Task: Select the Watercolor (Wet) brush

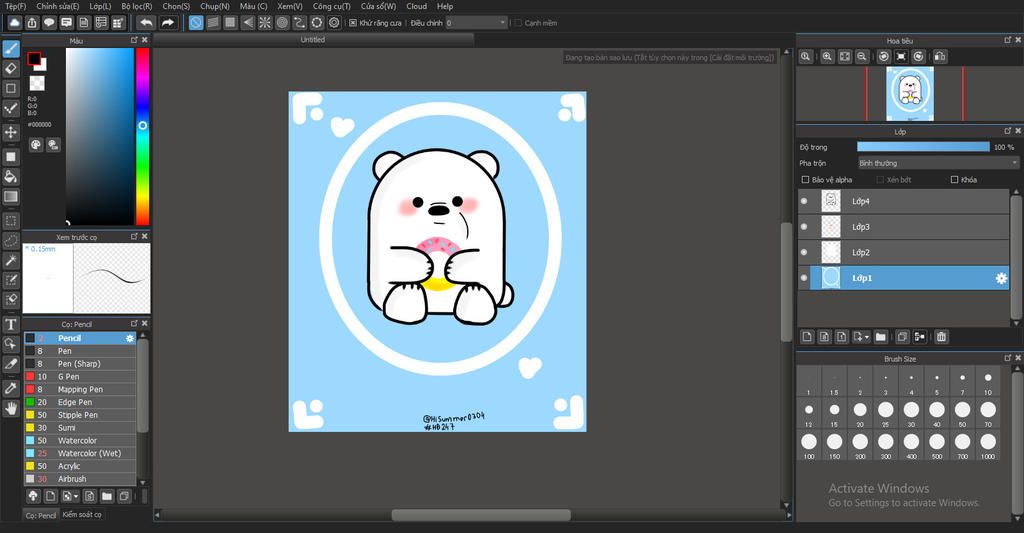Action: 80,453
